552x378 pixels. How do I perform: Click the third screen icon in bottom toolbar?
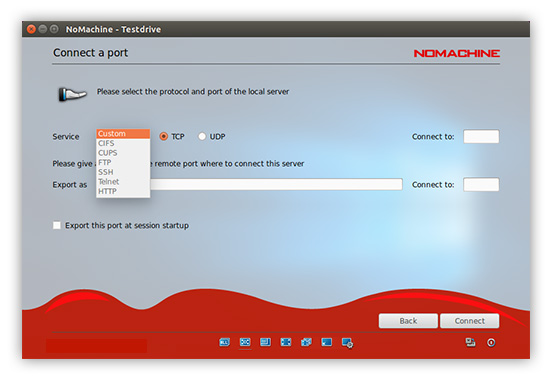265,342
